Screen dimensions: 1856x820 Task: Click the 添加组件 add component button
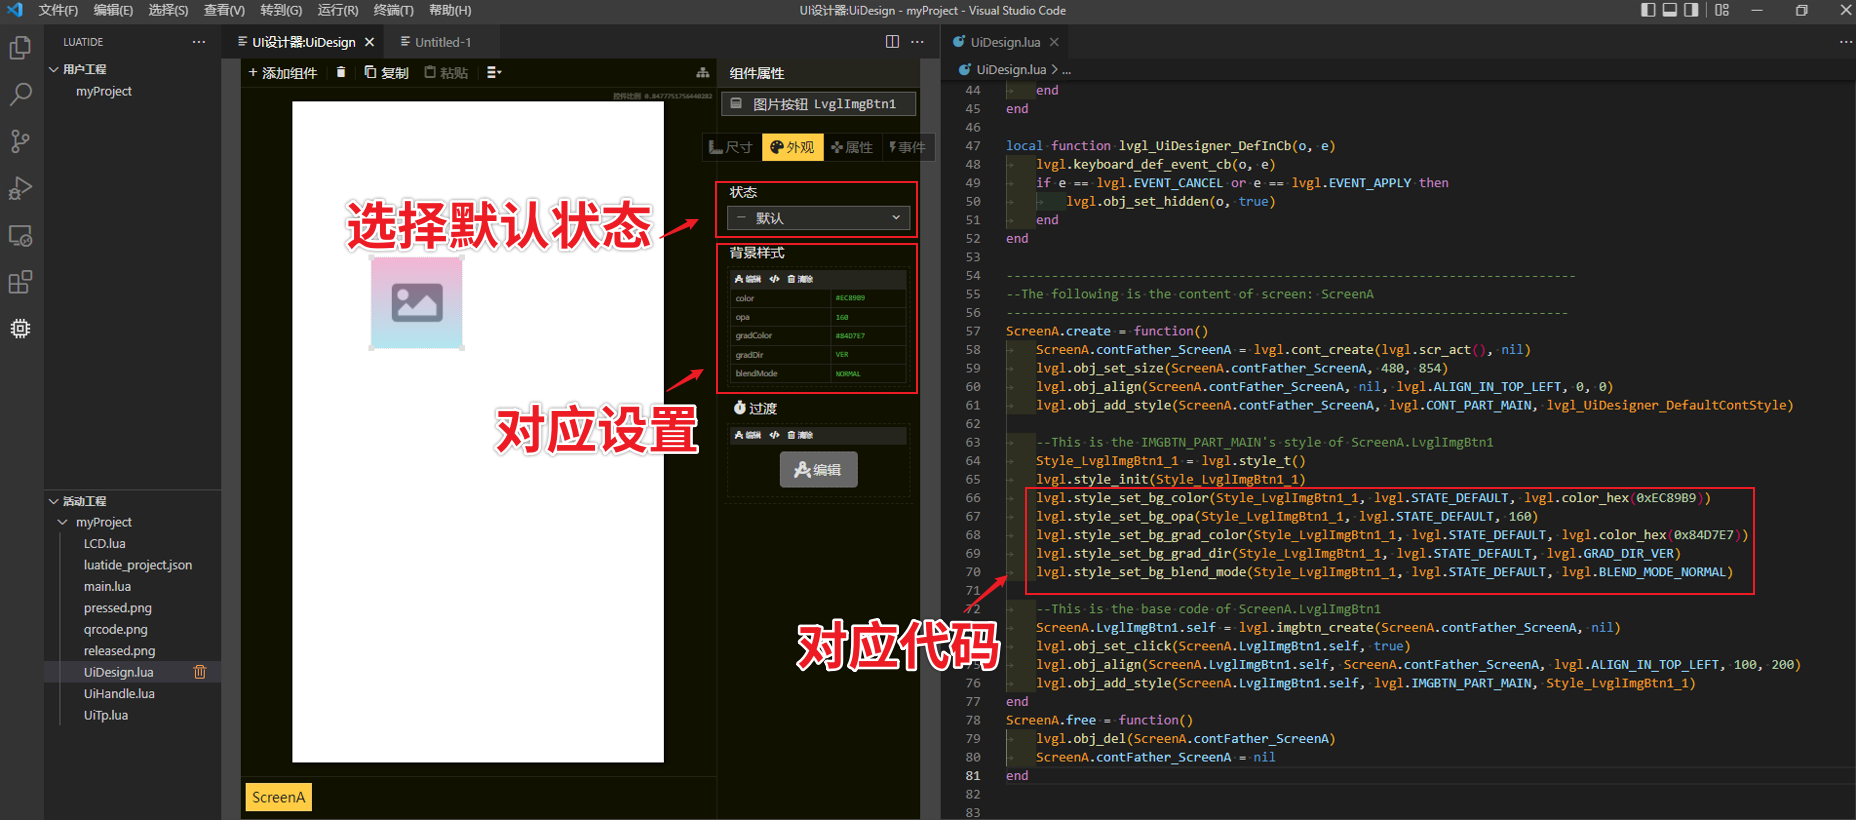point(283,72)
